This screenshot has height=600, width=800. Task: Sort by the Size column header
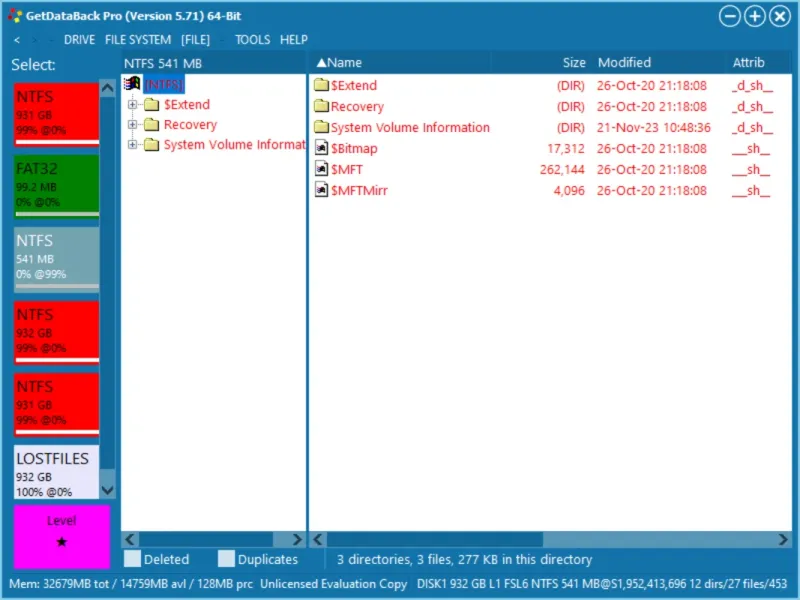540,63
